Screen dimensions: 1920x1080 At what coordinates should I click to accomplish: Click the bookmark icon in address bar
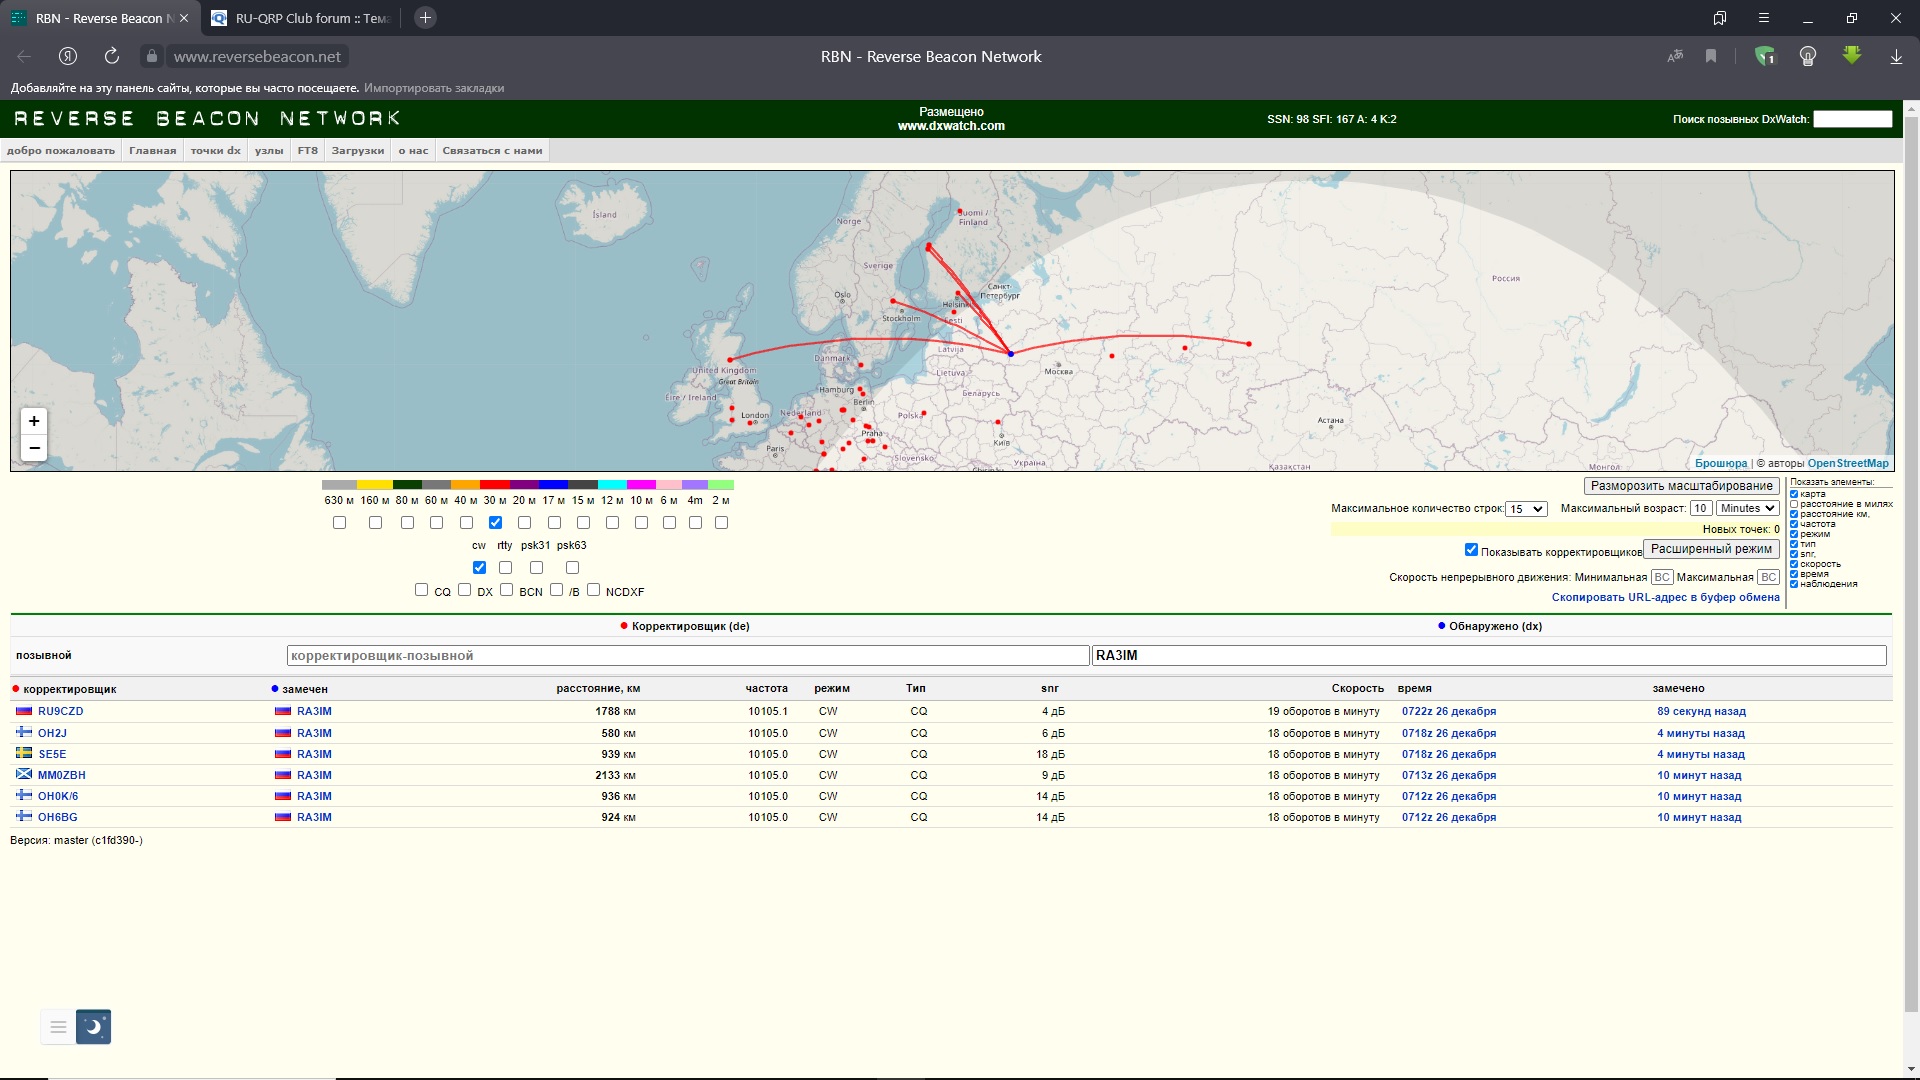click(x=1711, y=57)
